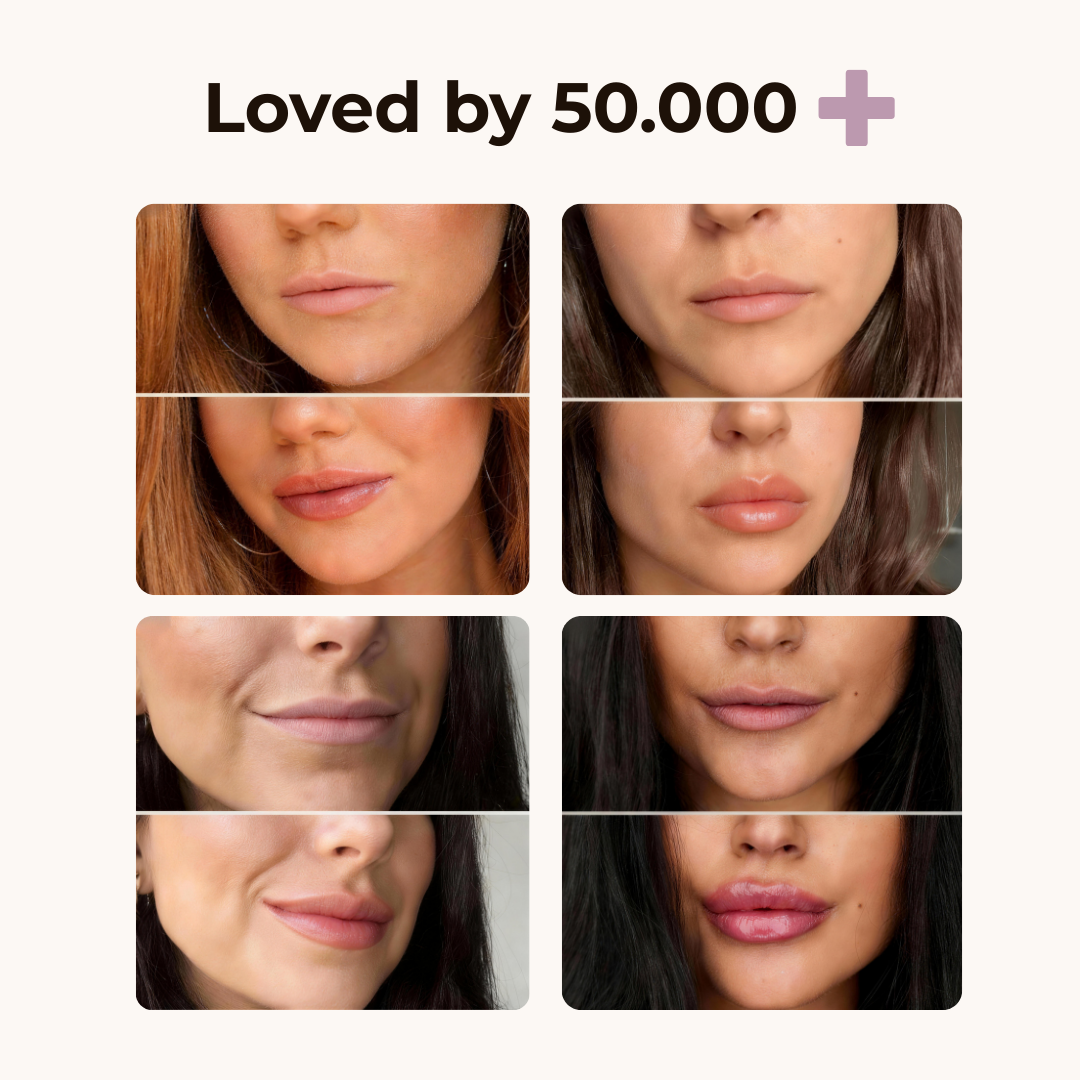Click the divider in the bottom-left card

coord(333,813)
